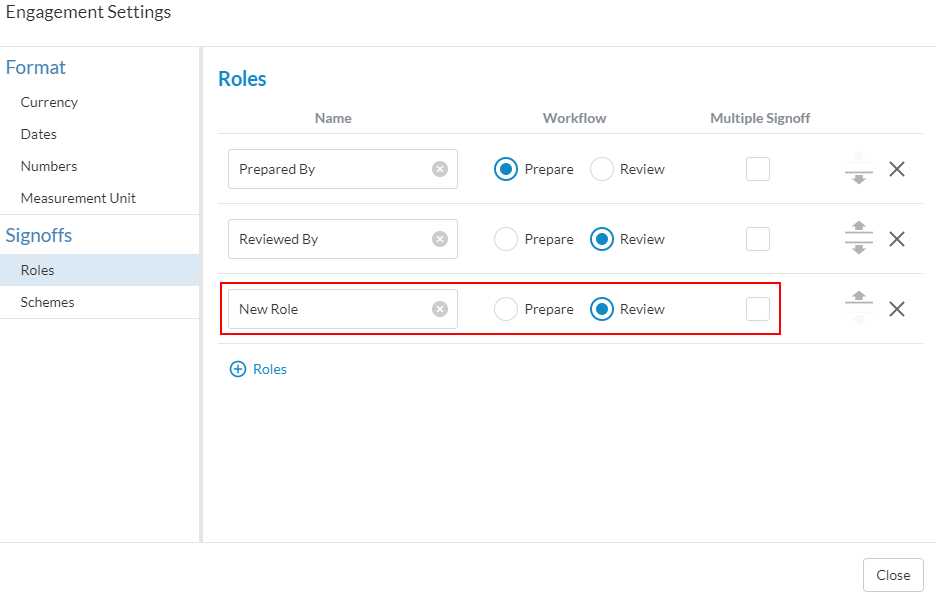Enable Multiple Signoff for New Role
The image size is (936, 600).
[758, 309]
